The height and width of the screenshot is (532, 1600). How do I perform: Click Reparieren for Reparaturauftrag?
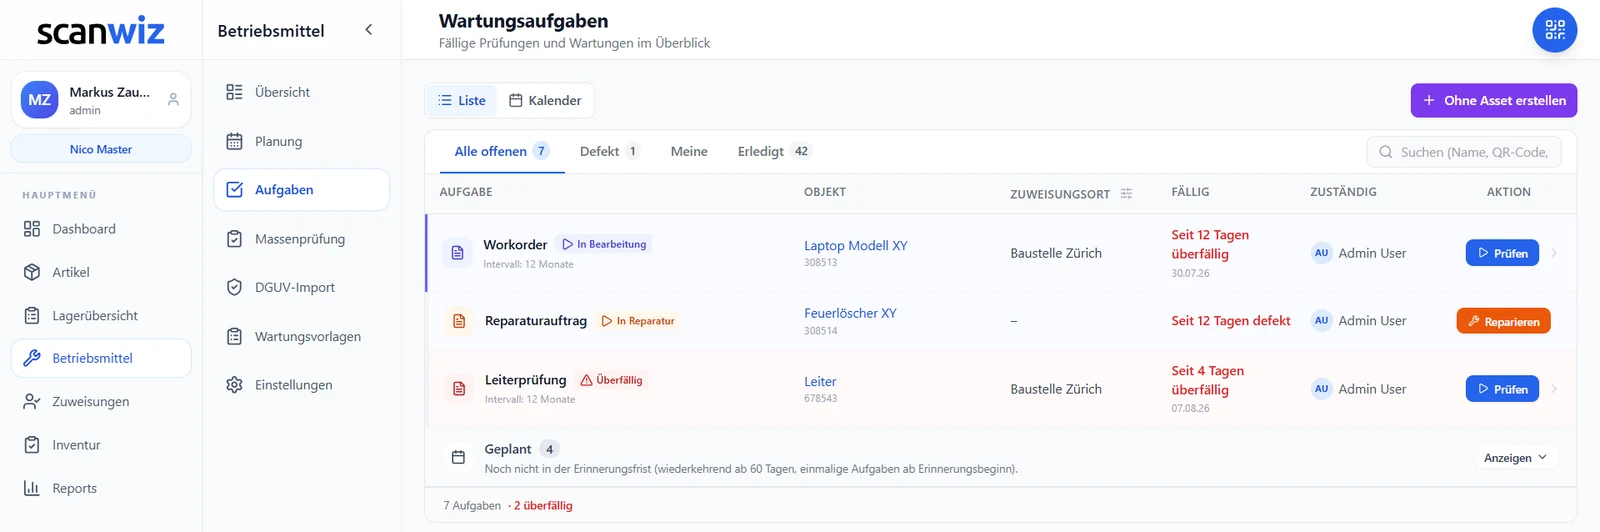tap(1503, 321)
